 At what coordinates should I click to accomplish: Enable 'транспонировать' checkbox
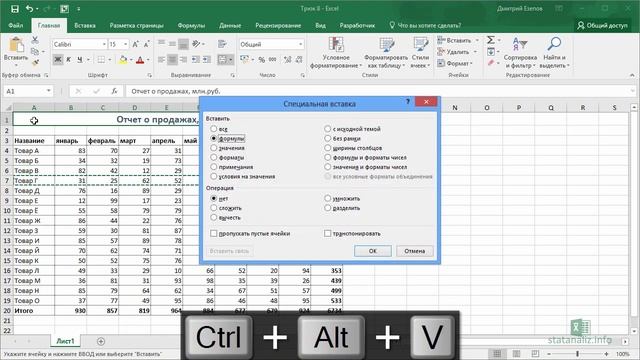click(x=327, y=233)
